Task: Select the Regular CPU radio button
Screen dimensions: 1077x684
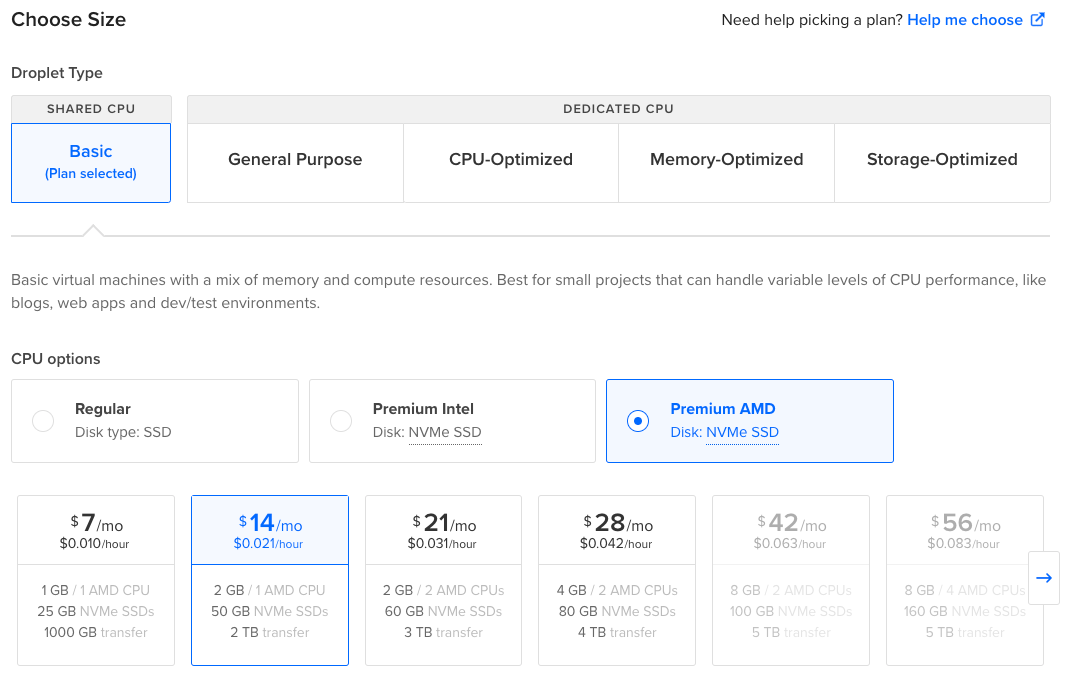Action: coord(43,421)
